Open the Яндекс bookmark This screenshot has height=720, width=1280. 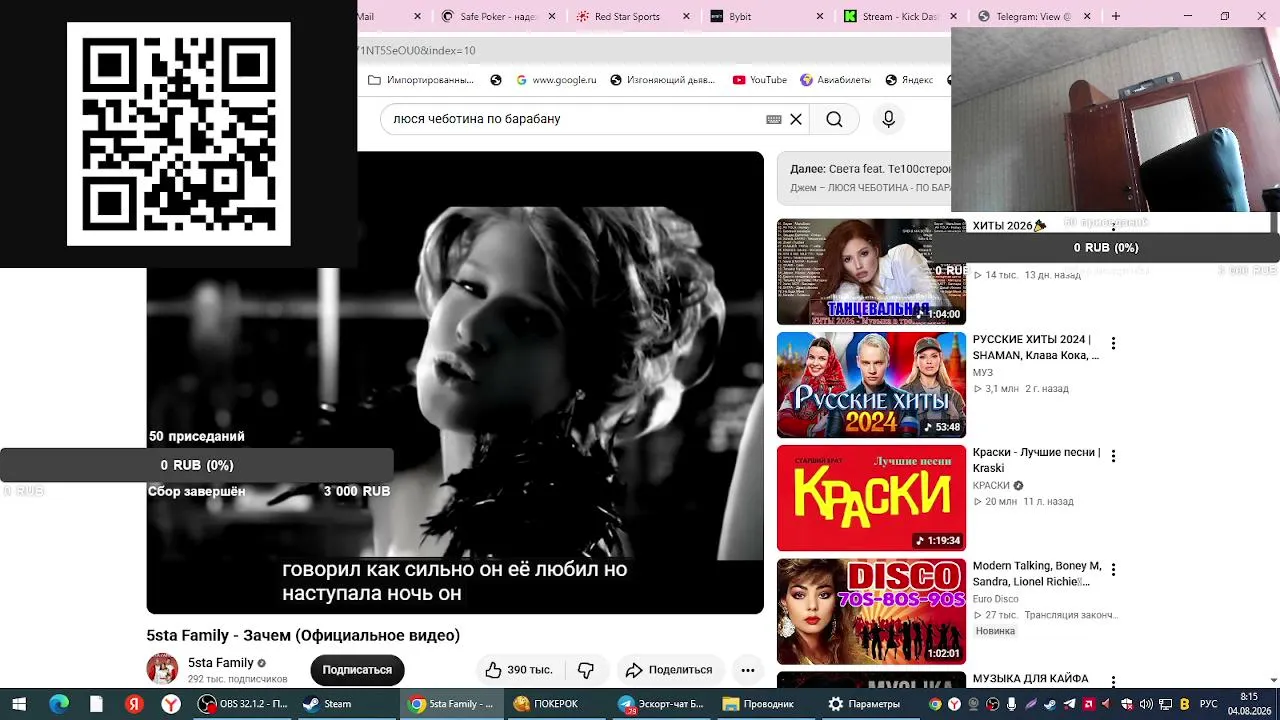[909, 80]
